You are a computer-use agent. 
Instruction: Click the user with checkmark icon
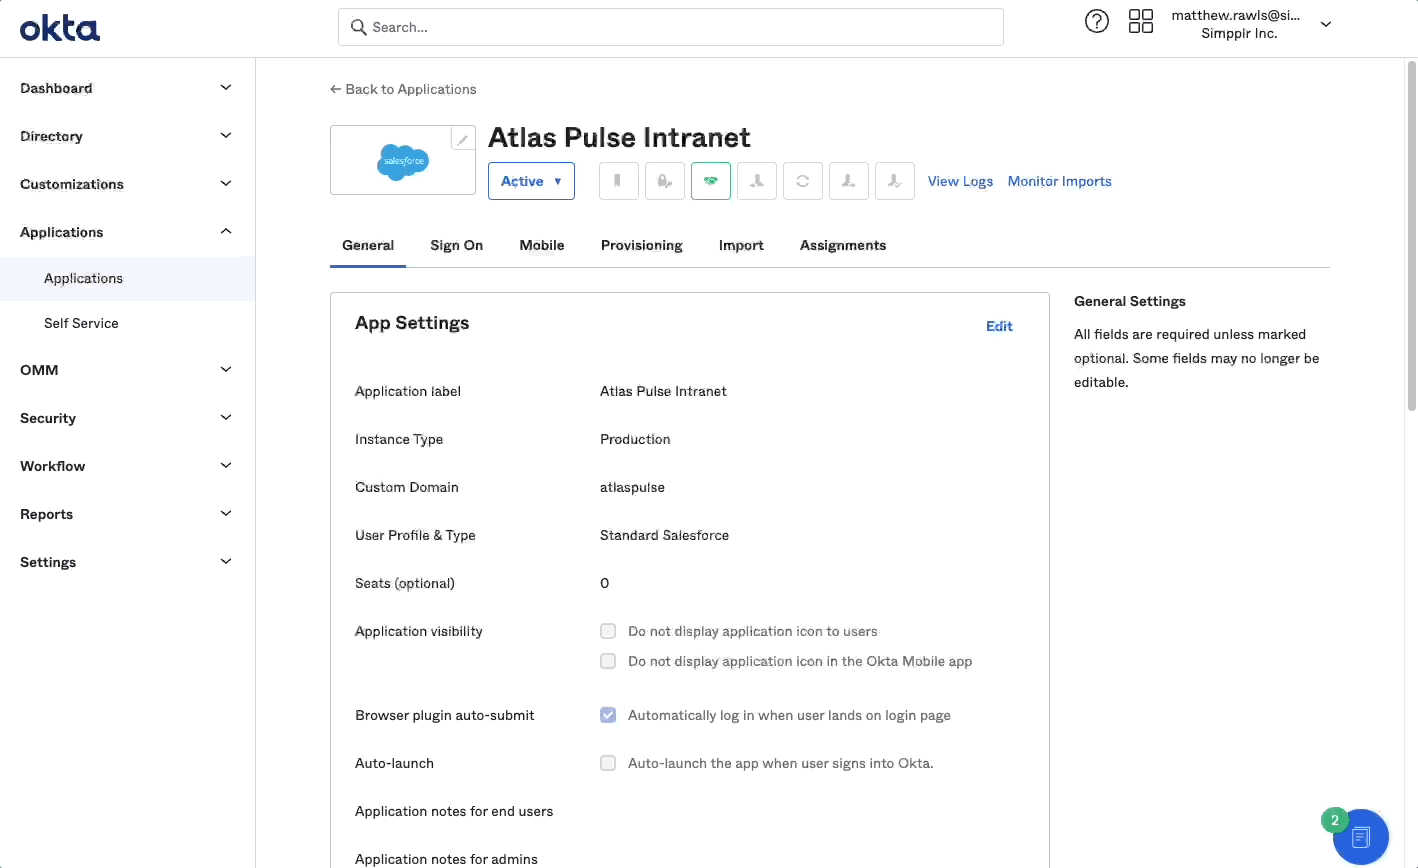895,181
